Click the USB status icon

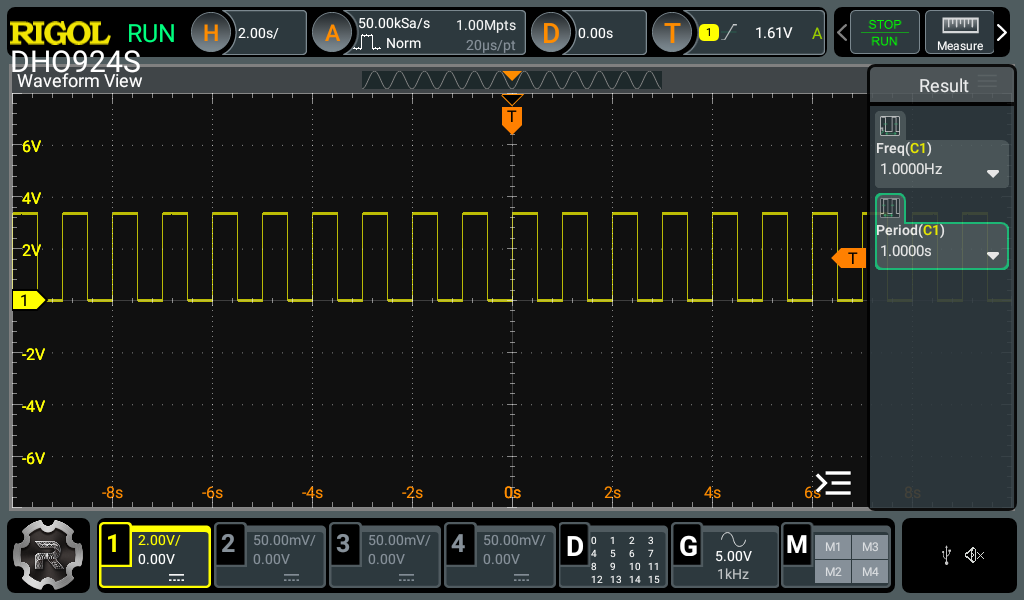tap(946, 556)
